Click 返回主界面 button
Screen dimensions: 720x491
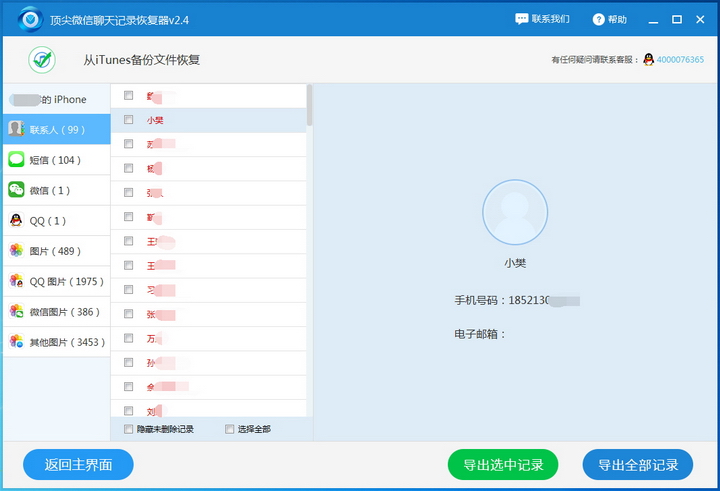(78, 464)
